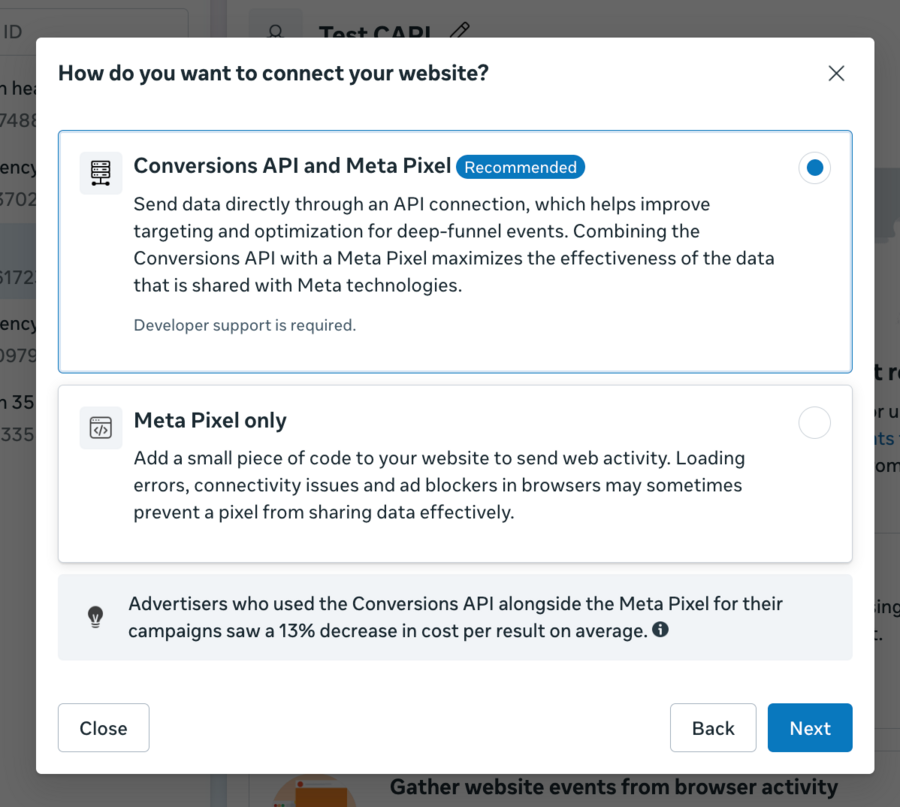
Task: Click the code icon beside Meta Pixel only
Action: tap(101, 428)
